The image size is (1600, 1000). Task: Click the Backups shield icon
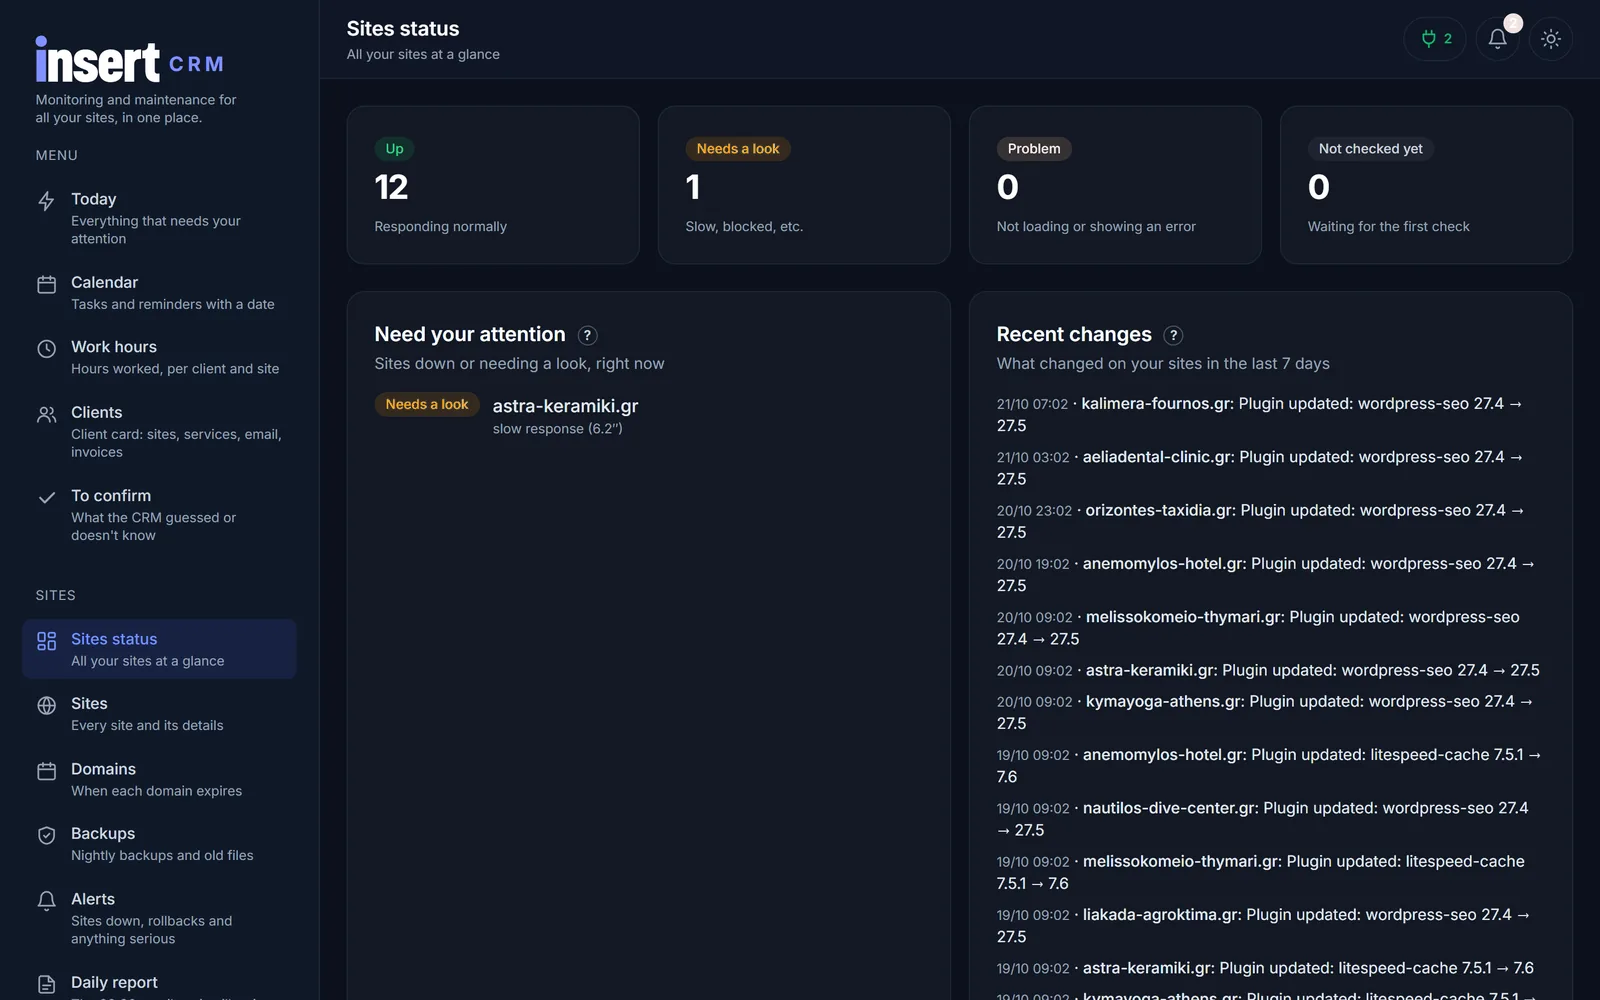(x=46, y=835)
